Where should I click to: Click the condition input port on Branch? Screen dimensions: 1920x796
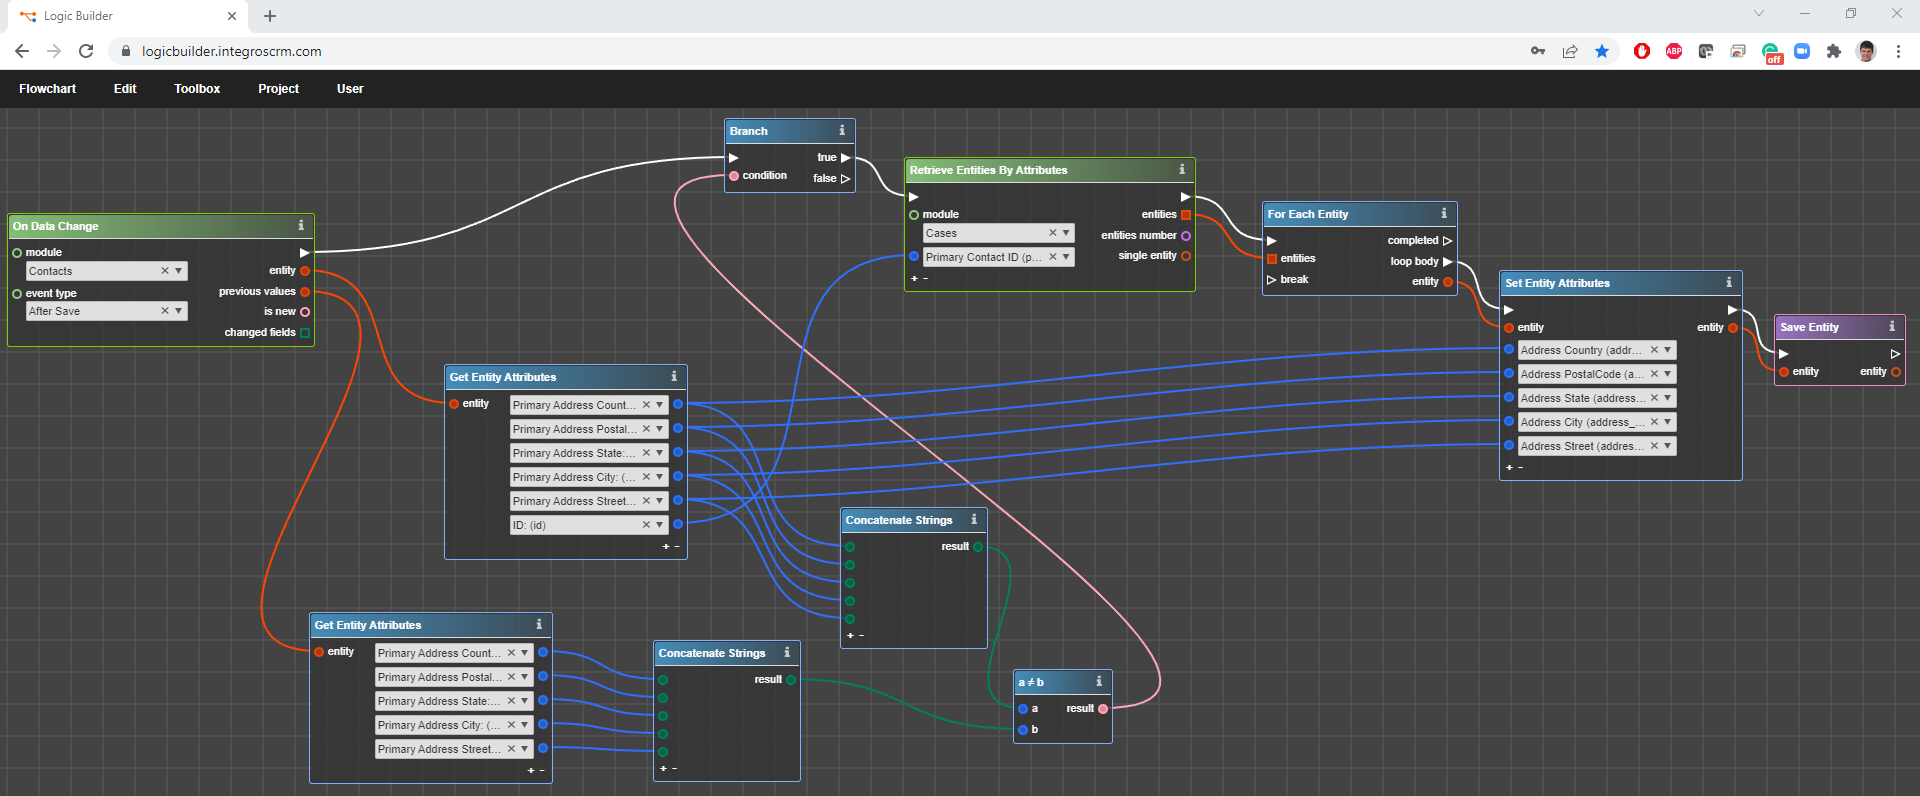pos(734,176)
